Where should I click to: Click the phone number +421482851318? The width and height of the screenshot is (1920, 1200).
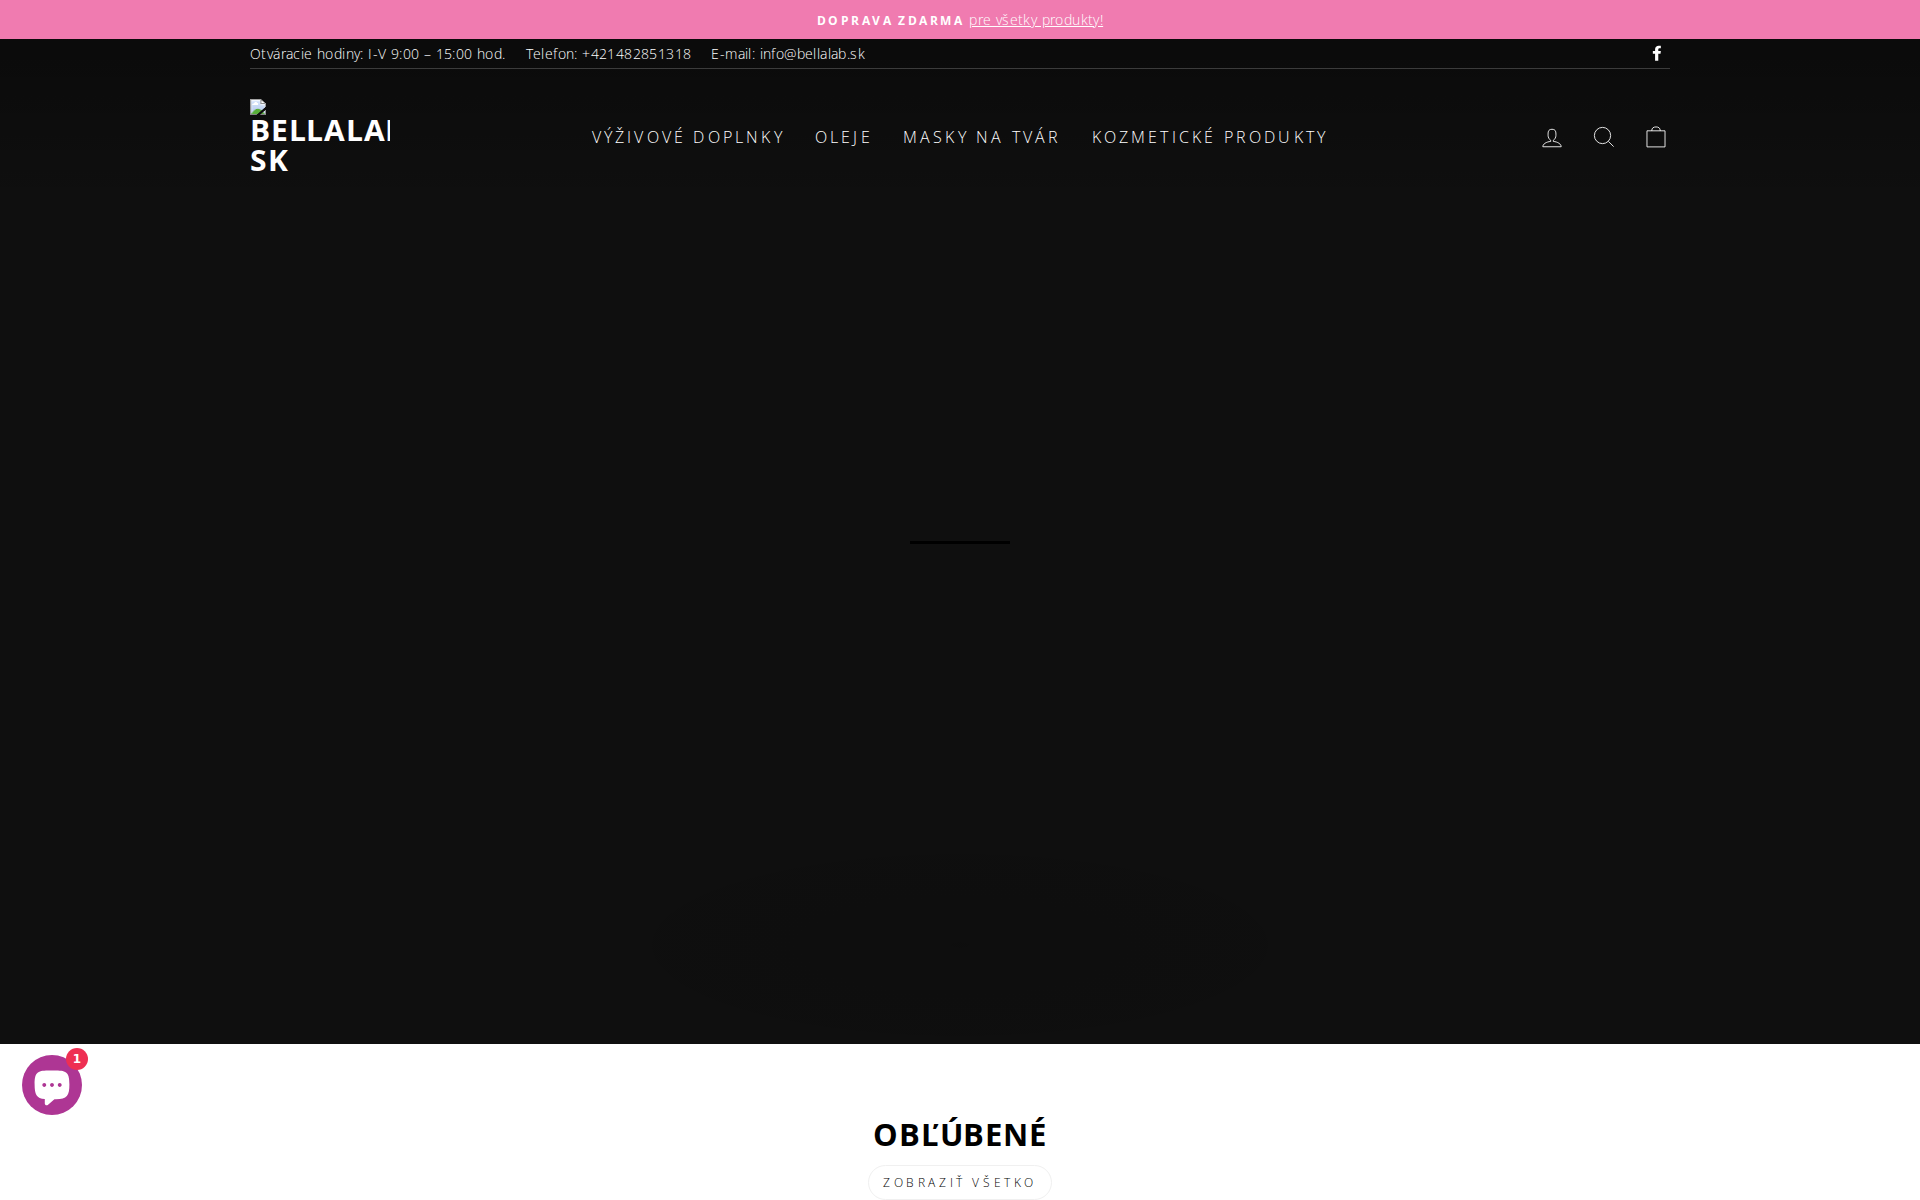tap(636, 54)
